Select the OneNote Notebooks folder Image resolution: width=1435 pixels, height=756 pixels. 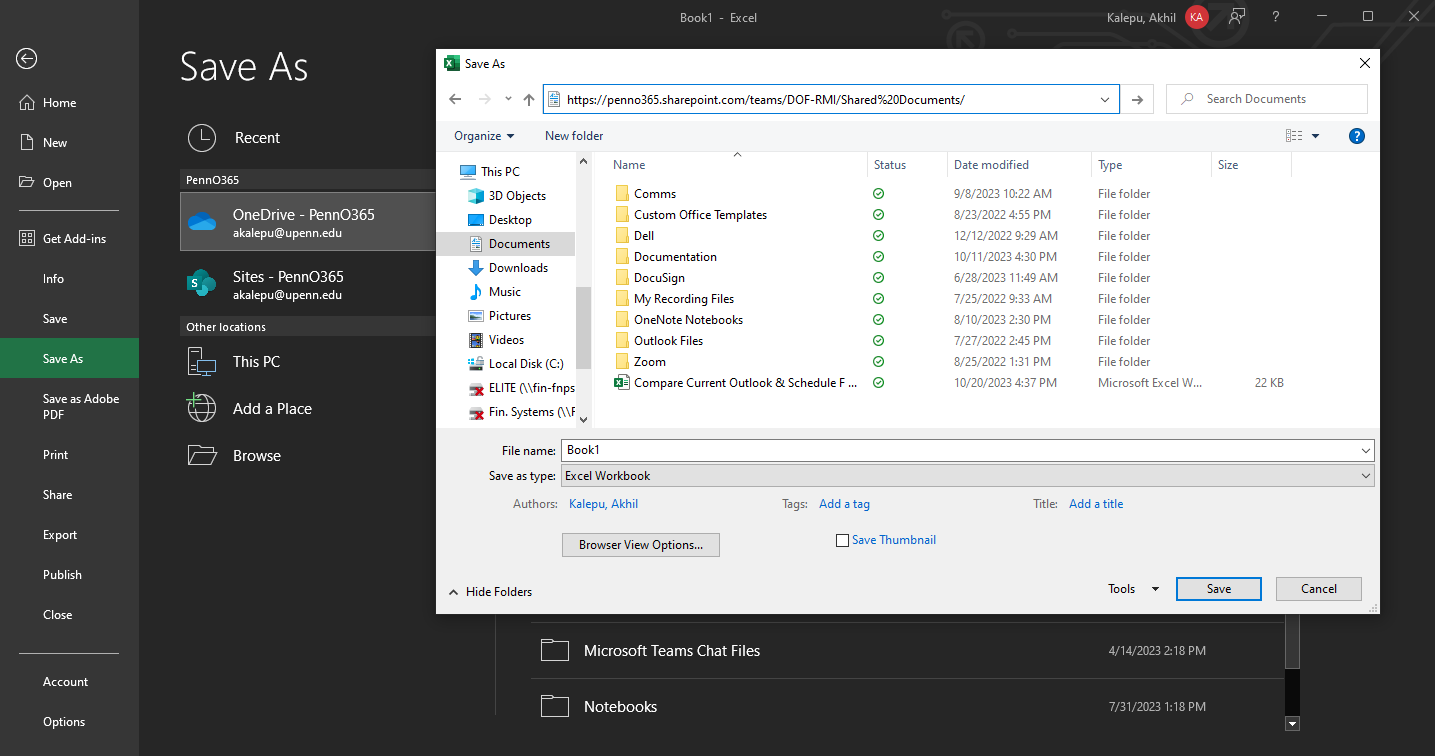pos(688,320)
